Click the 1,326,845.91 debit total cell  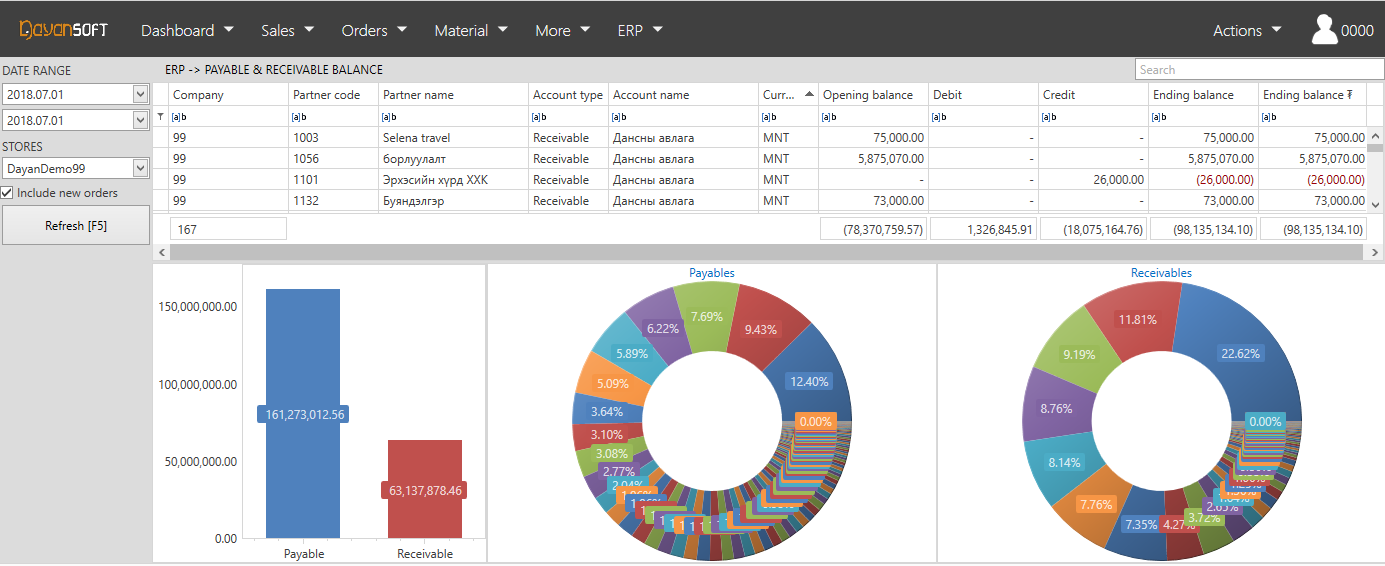(x=984, y=229)
